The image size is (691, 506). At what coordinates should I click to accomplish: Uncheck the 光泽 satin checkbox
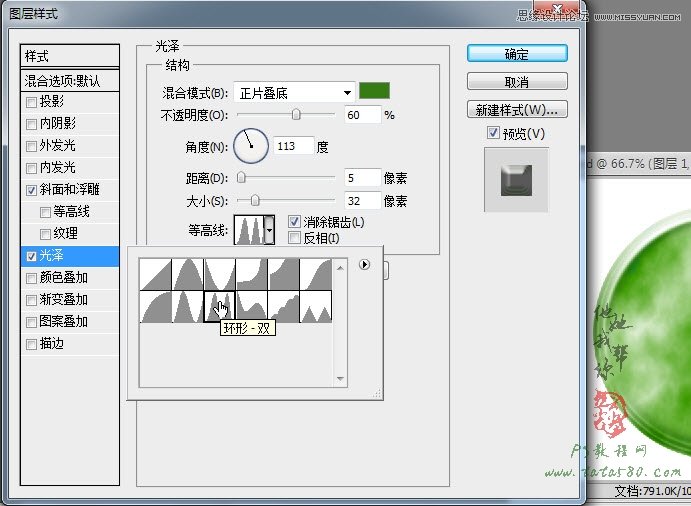click(31, 256)
